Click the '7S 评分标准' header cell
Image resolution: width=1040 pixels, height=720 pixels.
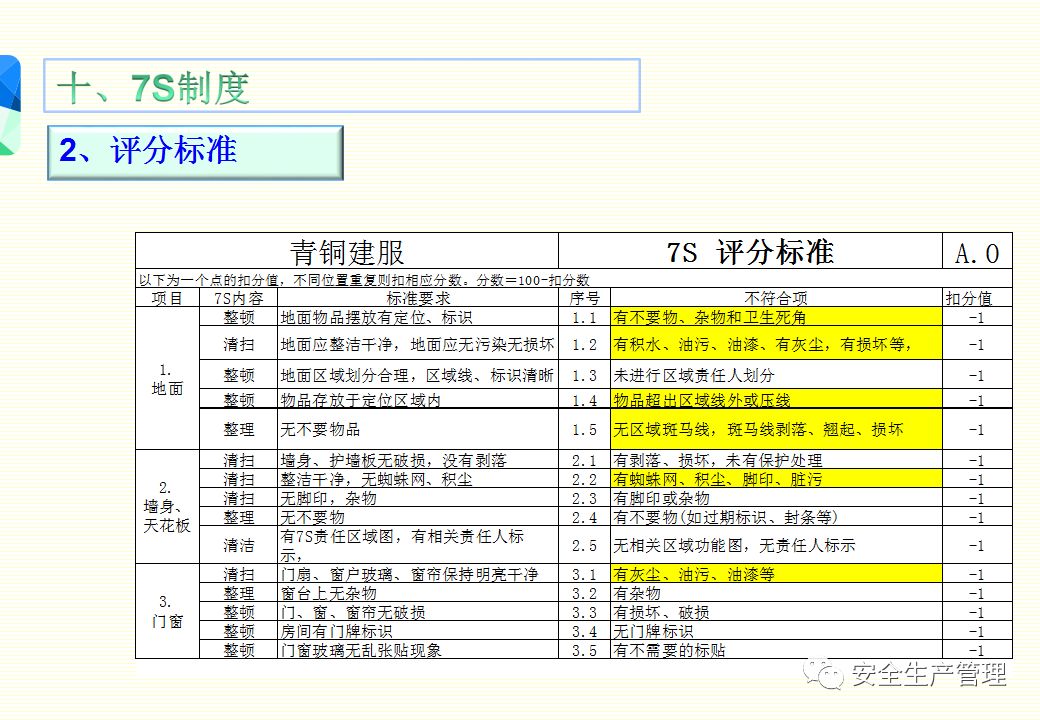tap(750, 251)
